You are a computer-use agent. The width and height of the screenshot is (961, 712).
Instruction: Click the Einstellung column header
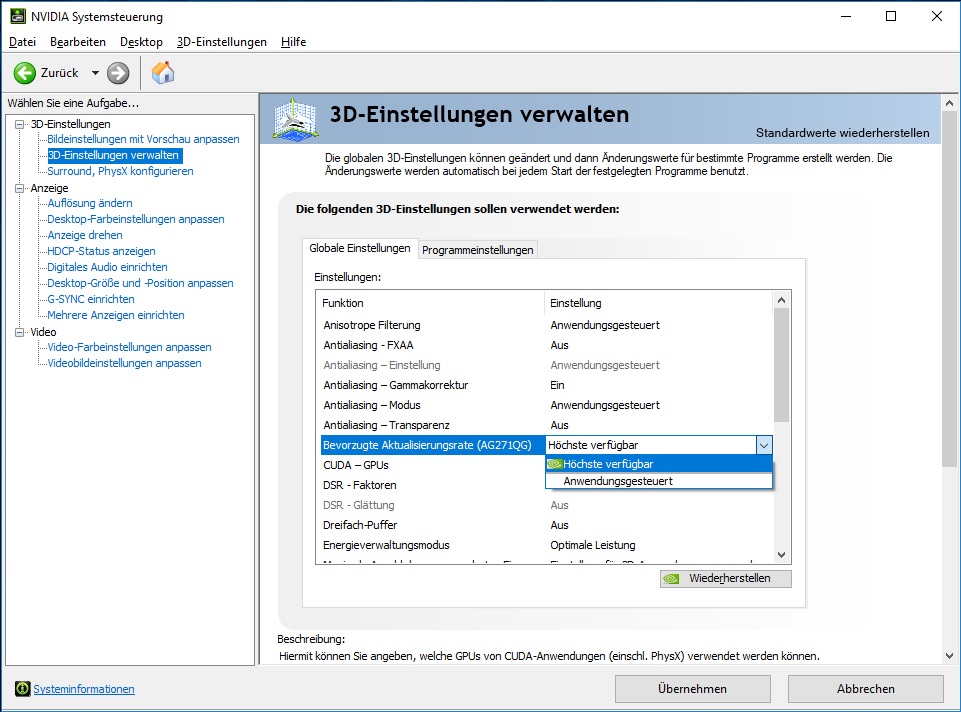tap(659, 303)
